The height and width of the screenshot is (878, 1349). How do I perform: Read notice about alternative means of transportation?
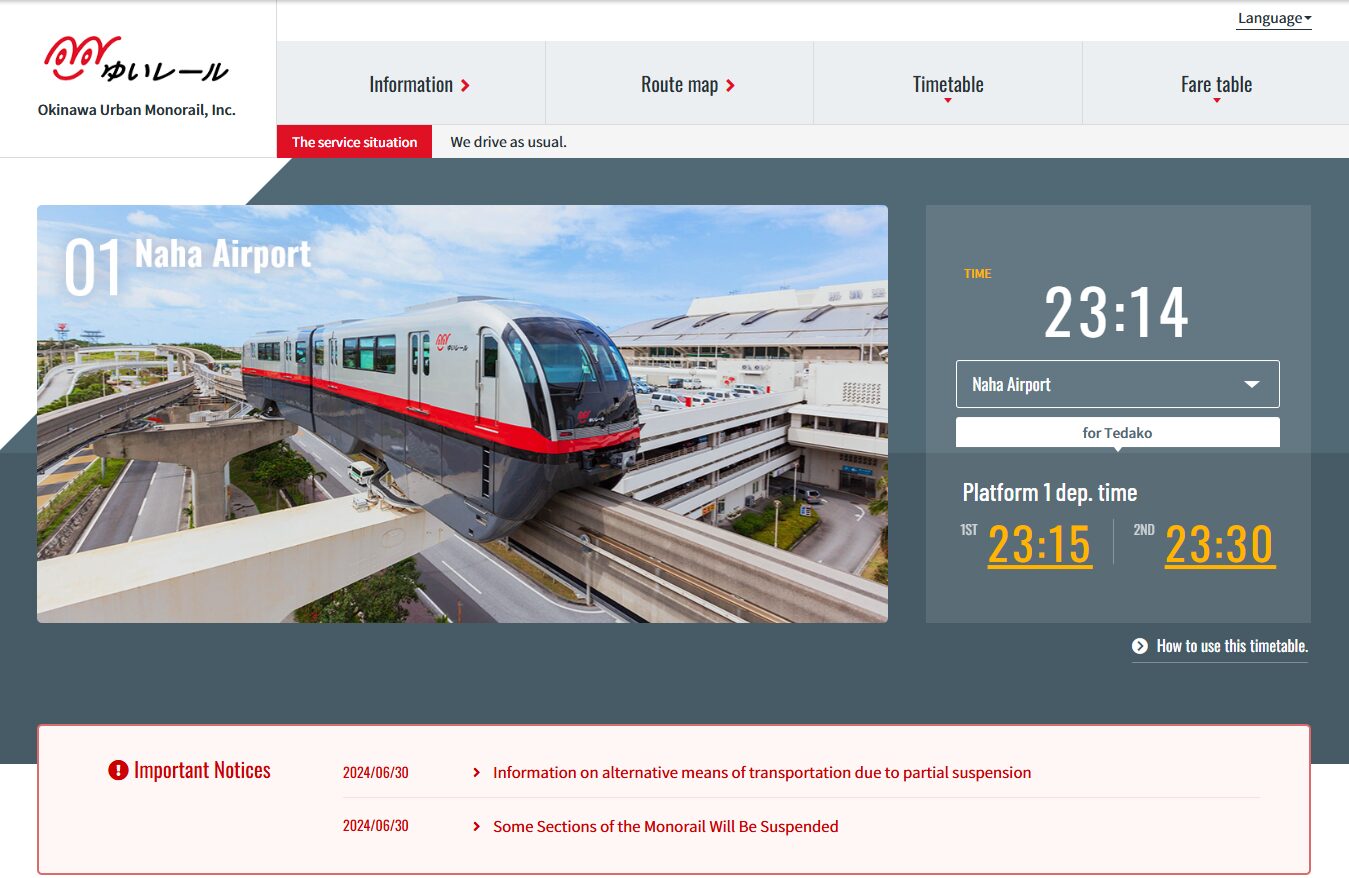761,773
